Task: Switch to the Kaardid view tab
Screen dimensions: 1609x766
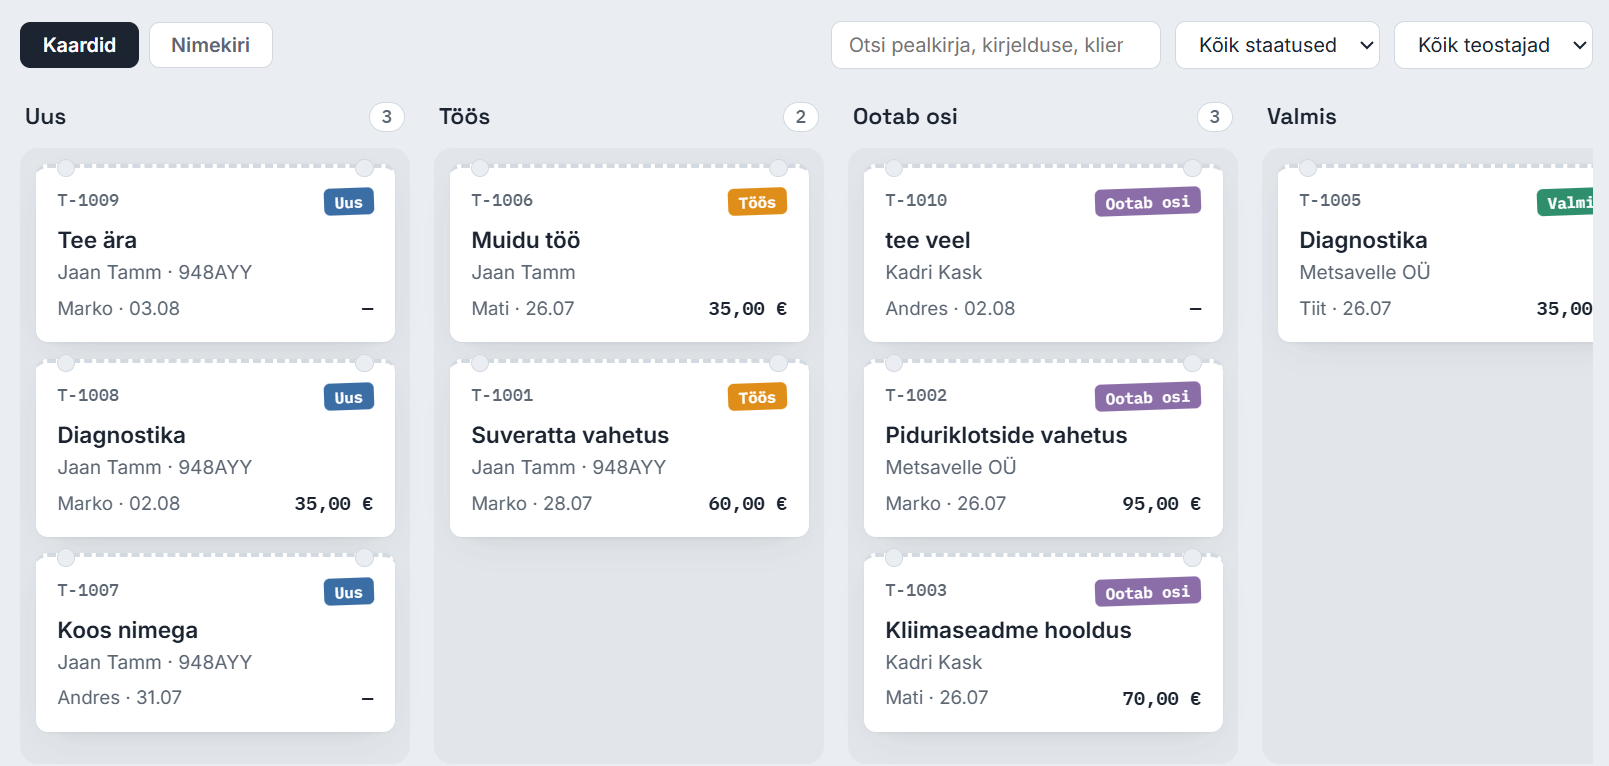Action: click(79, 45)
